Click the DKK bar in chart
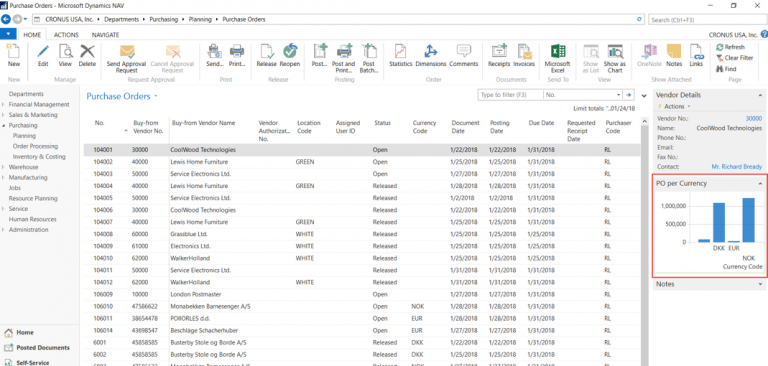The image size is (768, 366). tap(719, 222)
